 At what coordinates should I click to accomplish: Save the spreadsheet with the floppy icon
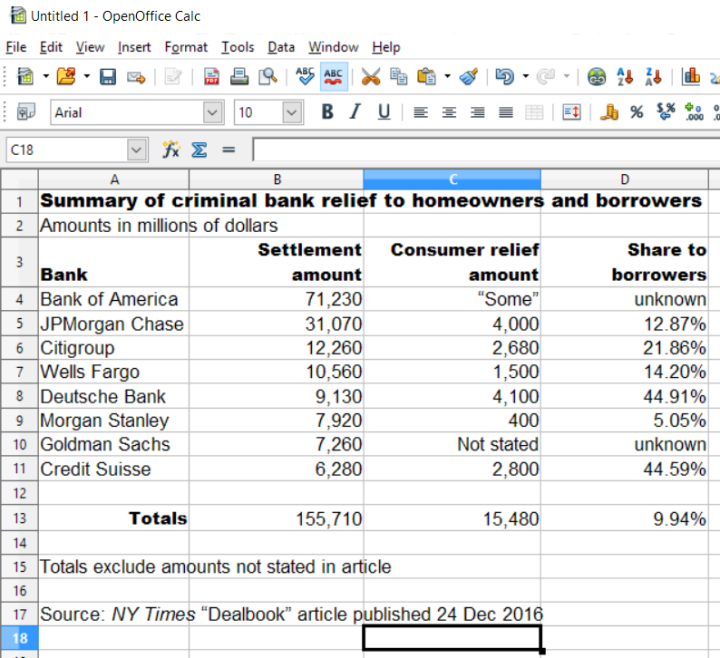(108, 76)
